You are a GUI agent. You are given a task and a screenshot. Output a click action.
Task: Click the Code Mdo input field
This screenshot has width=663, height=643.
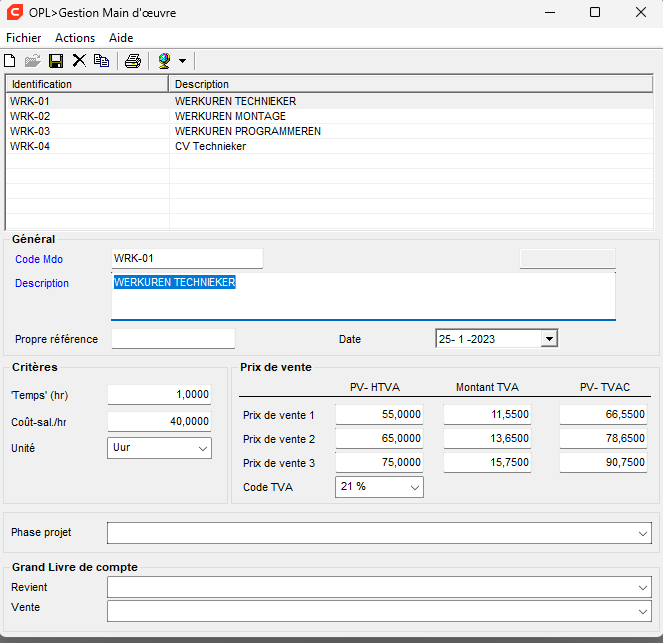click(187, 258)
